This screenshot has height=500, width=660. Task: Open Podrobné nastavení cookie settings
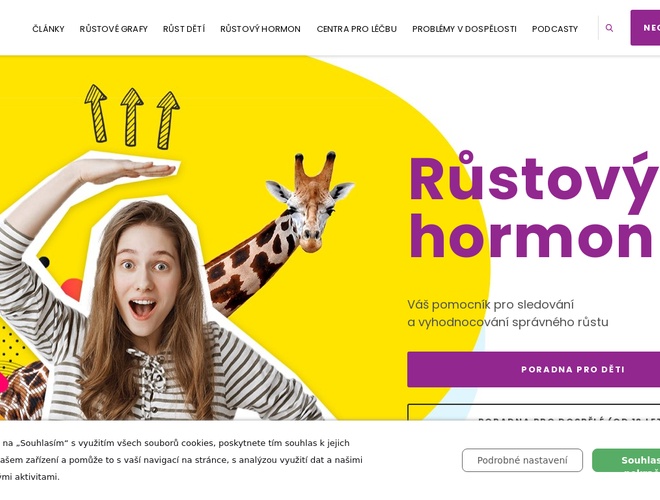coord(522,460)
